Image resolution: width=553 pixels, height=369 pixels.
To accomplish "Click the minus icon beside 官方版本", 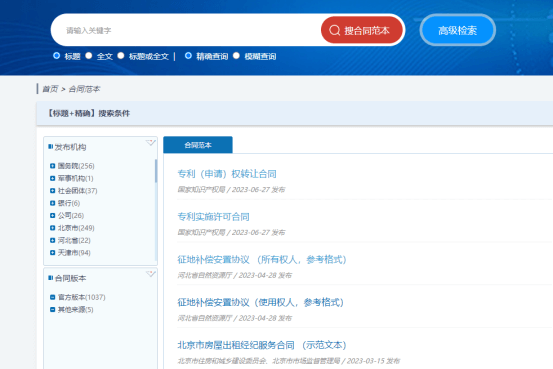I will pos(53,297).
